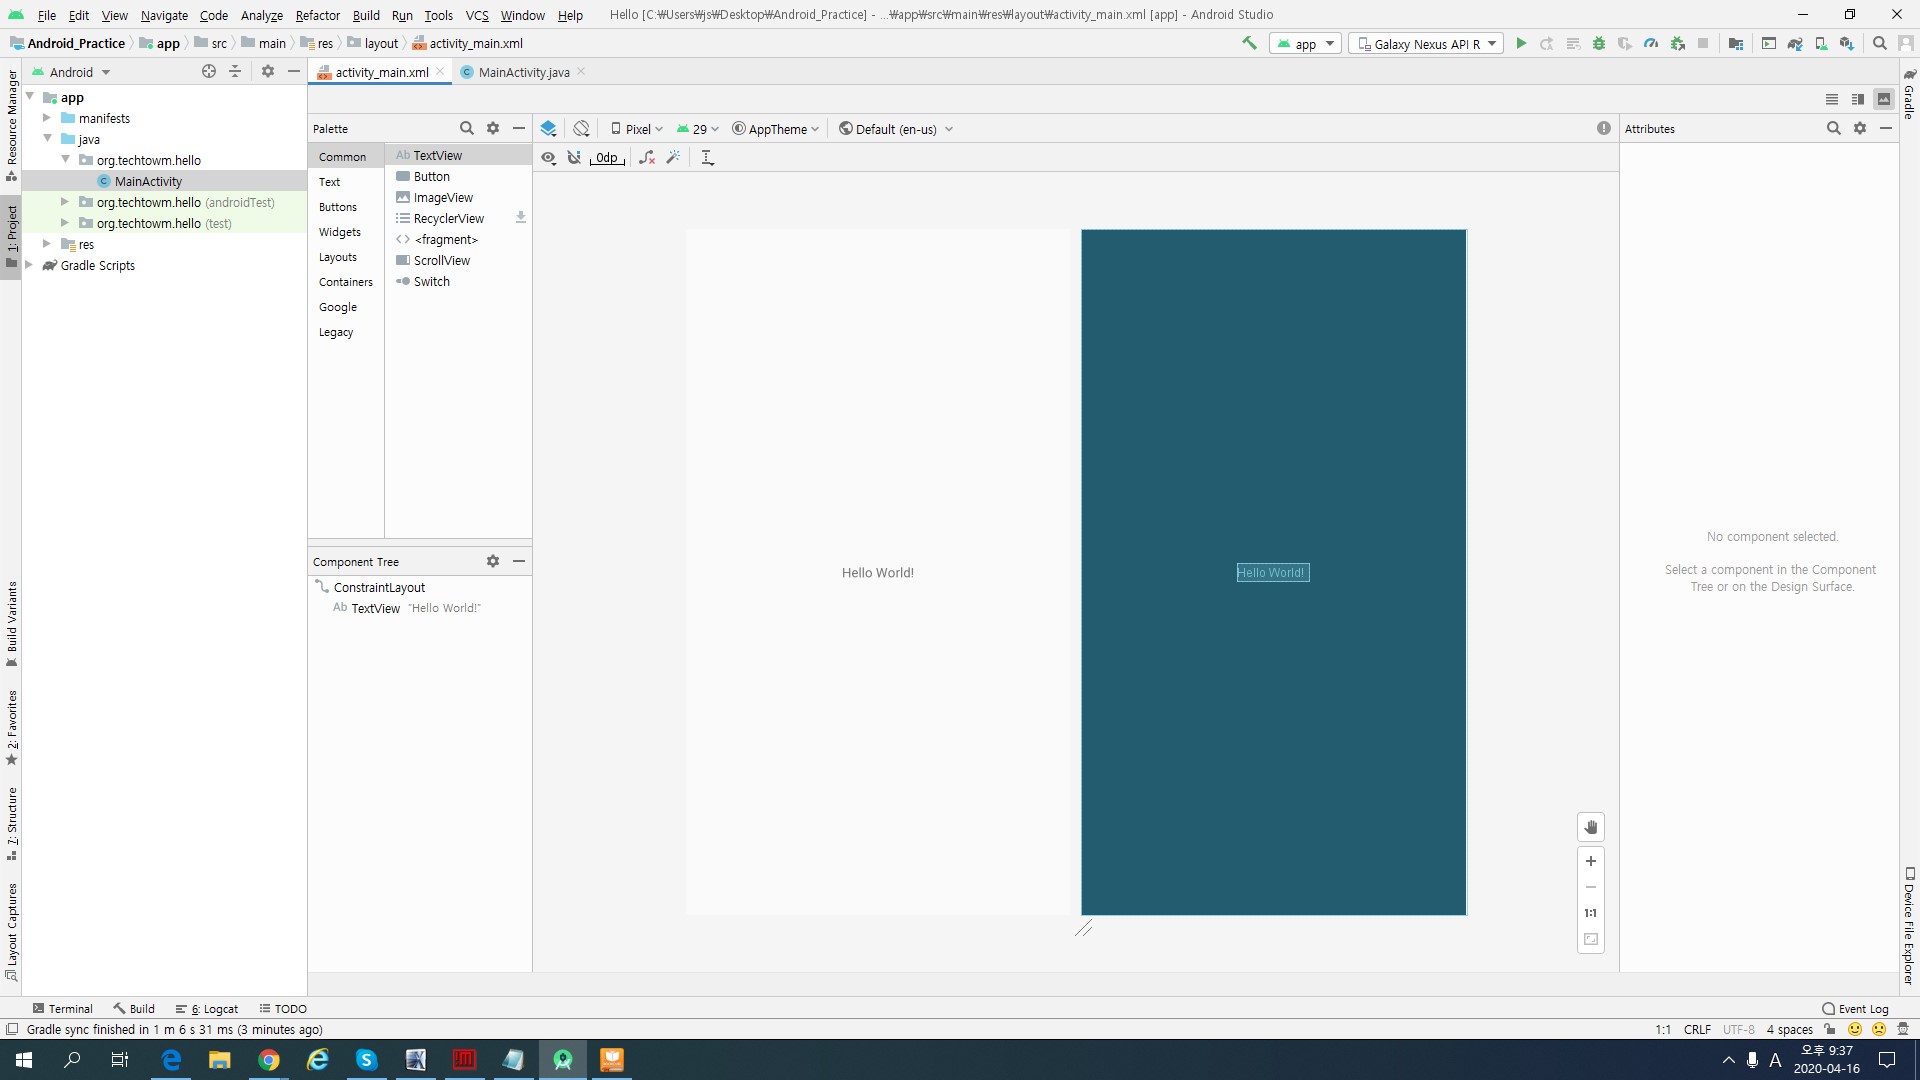The image size is (1920, 1080).
Task: Click the hammer Make Project icon
Action: [1249, 43]
